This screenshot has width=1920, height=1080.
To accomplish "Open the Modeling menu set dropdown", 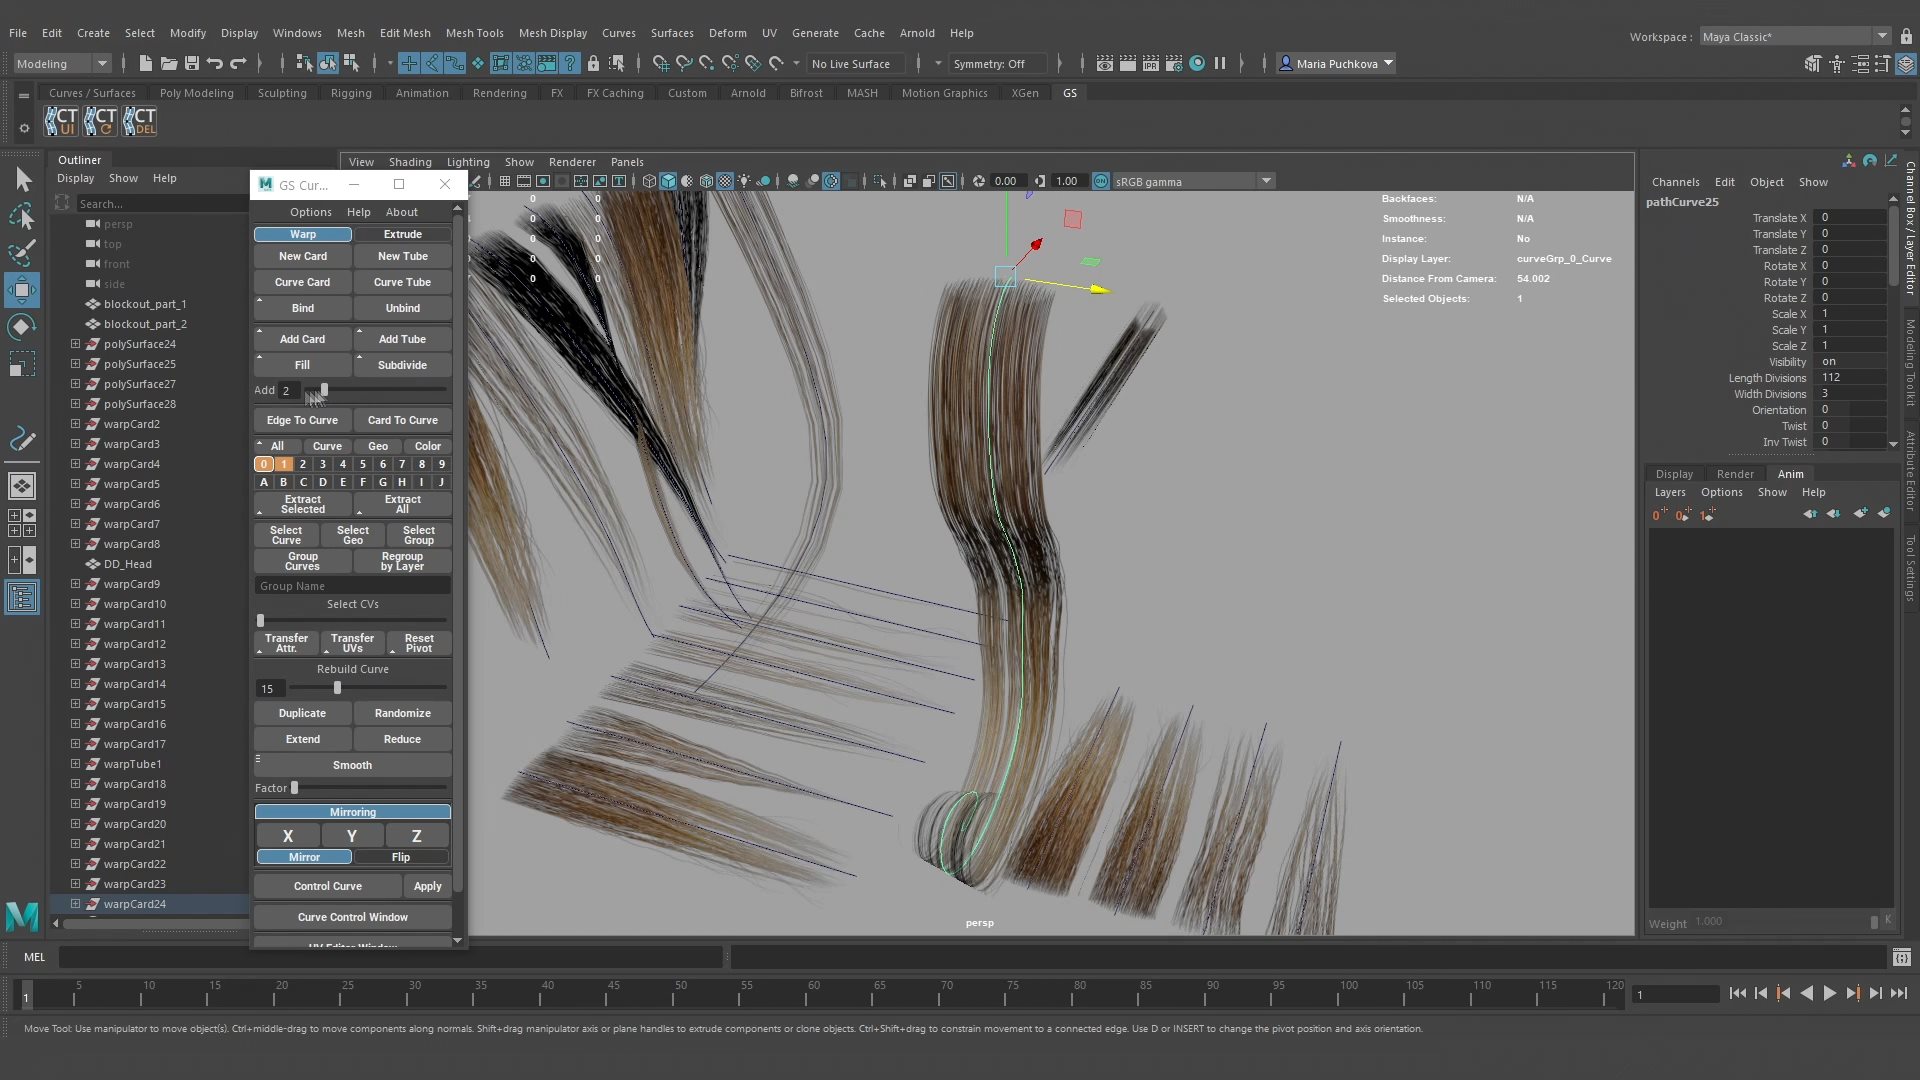I will [x=62, y=64].
